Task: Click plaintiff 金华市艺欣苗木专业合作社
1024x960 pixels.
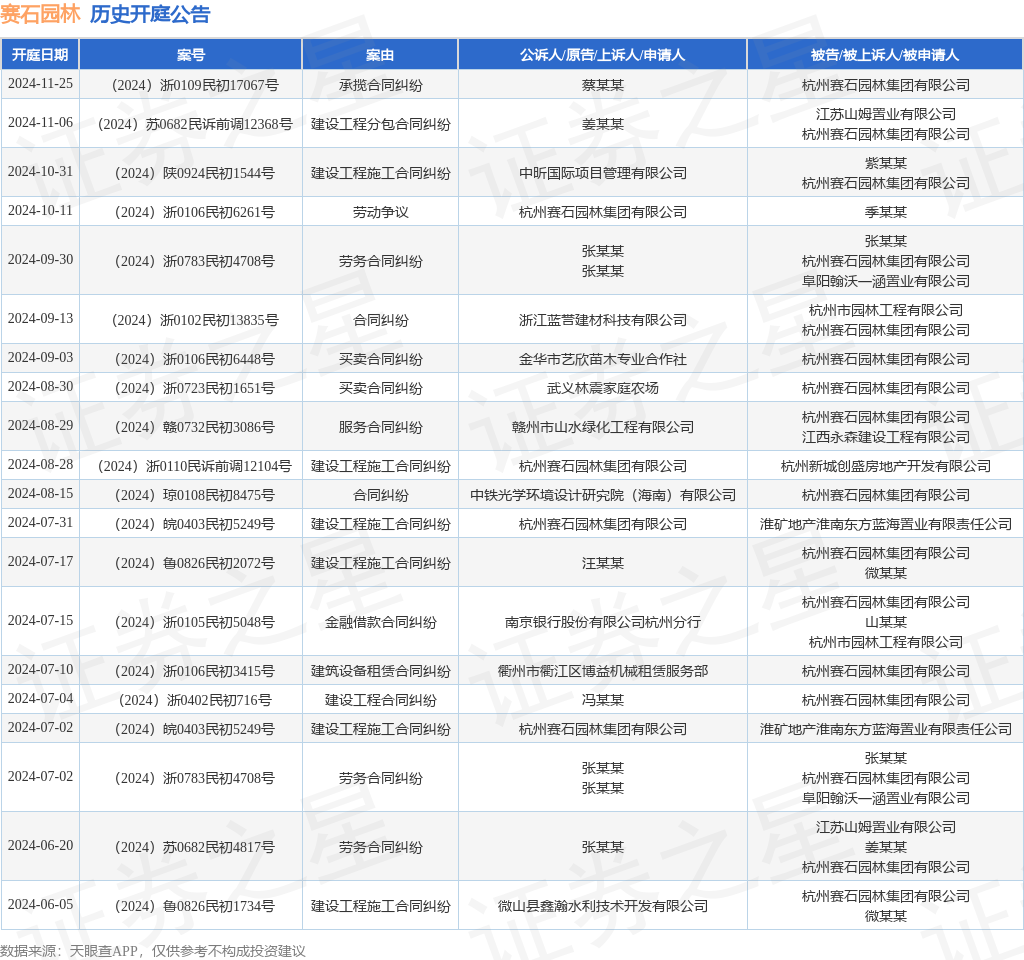Action: [x=603, y=359]
